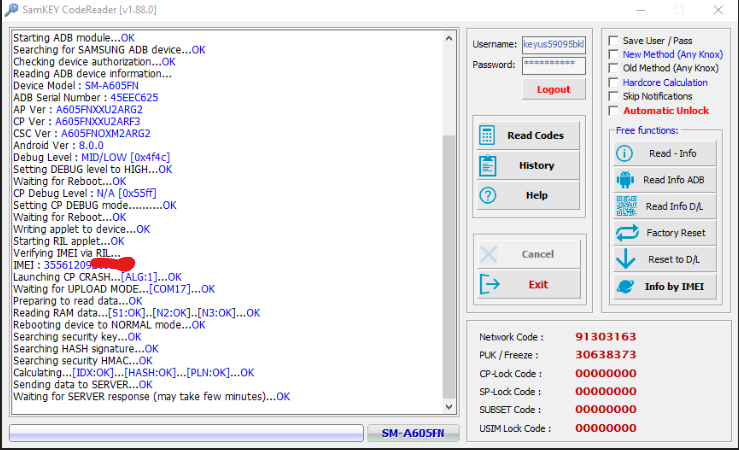The image size is (739, 450).
Task: Click Sending data to SERVER log line
Action: (x=83, y=385)
